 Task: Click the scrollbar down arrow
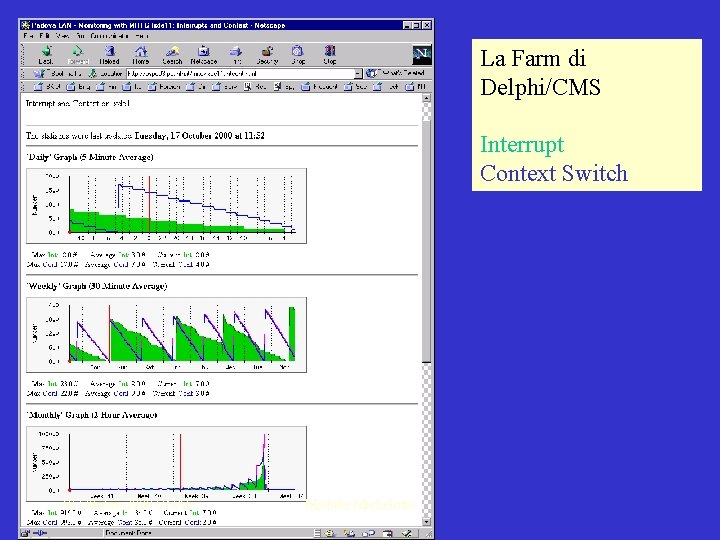point(427,522)
